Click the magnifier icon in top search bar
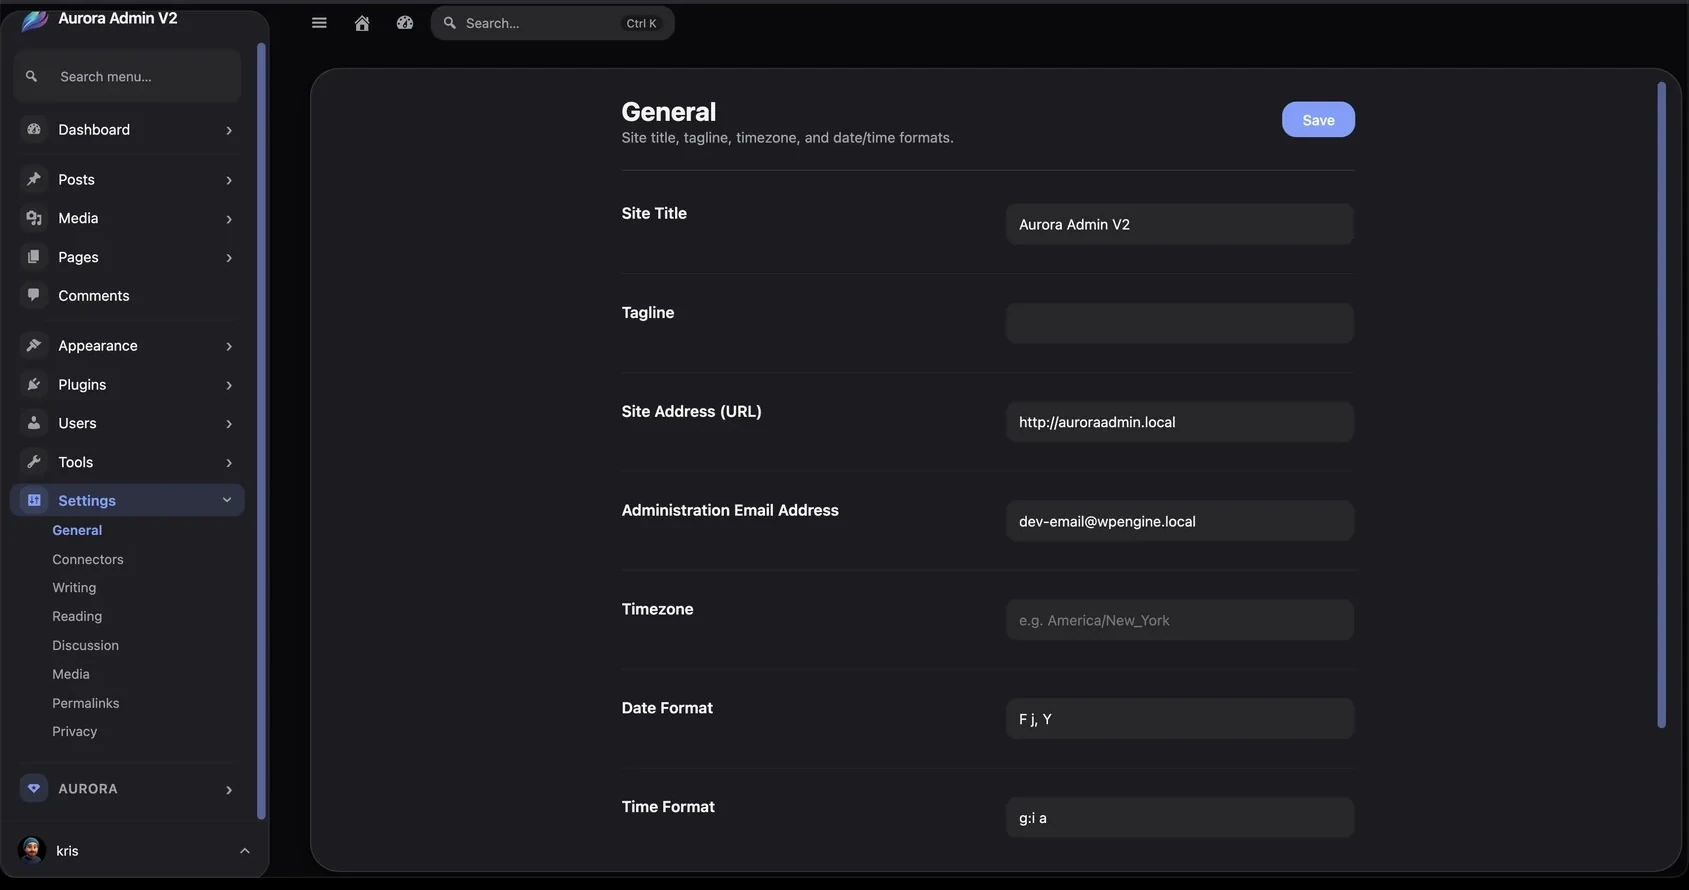 tap(450, 23)
